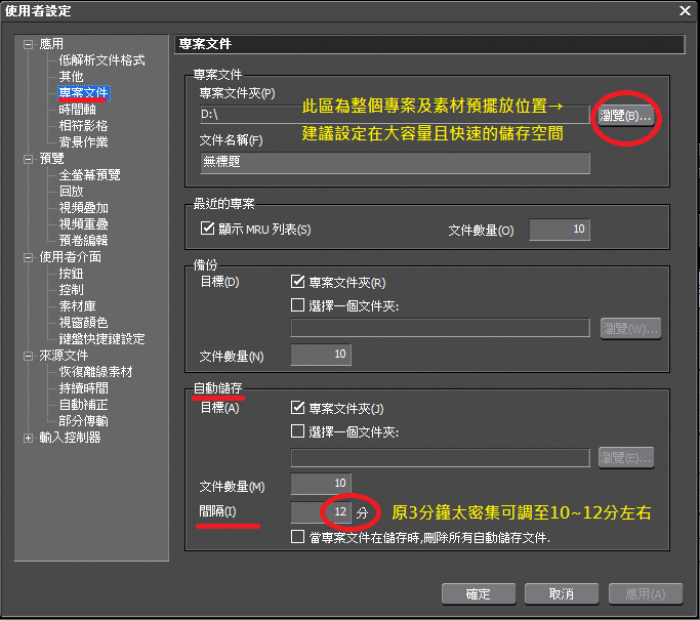Screen dimensions: 700x620
Task: Select 回放 in the tree
Action: pyautogui.click(x=71, y=191)
